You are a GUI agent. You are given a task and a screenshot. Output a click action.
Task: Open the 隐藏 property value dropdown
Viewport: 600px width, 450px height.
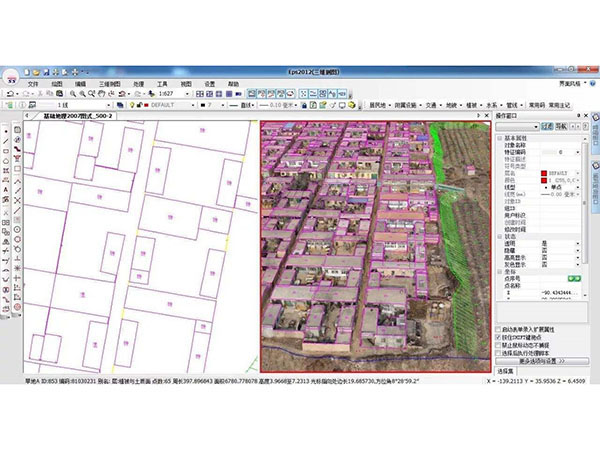578,251
